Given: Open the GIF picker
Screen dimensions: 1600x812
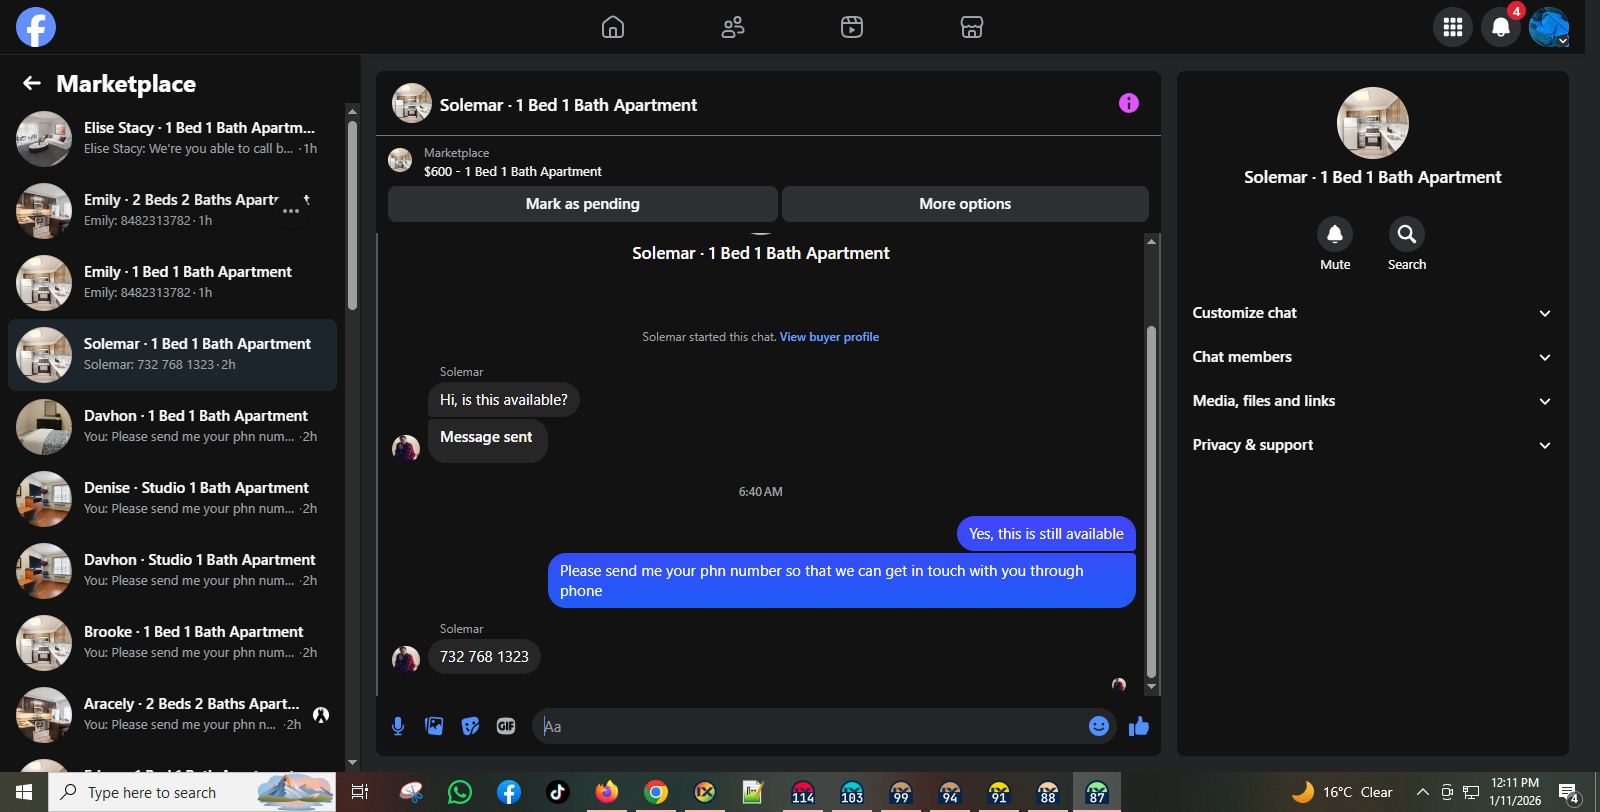Looking at the screenshot, I should [x=506, y=726].
